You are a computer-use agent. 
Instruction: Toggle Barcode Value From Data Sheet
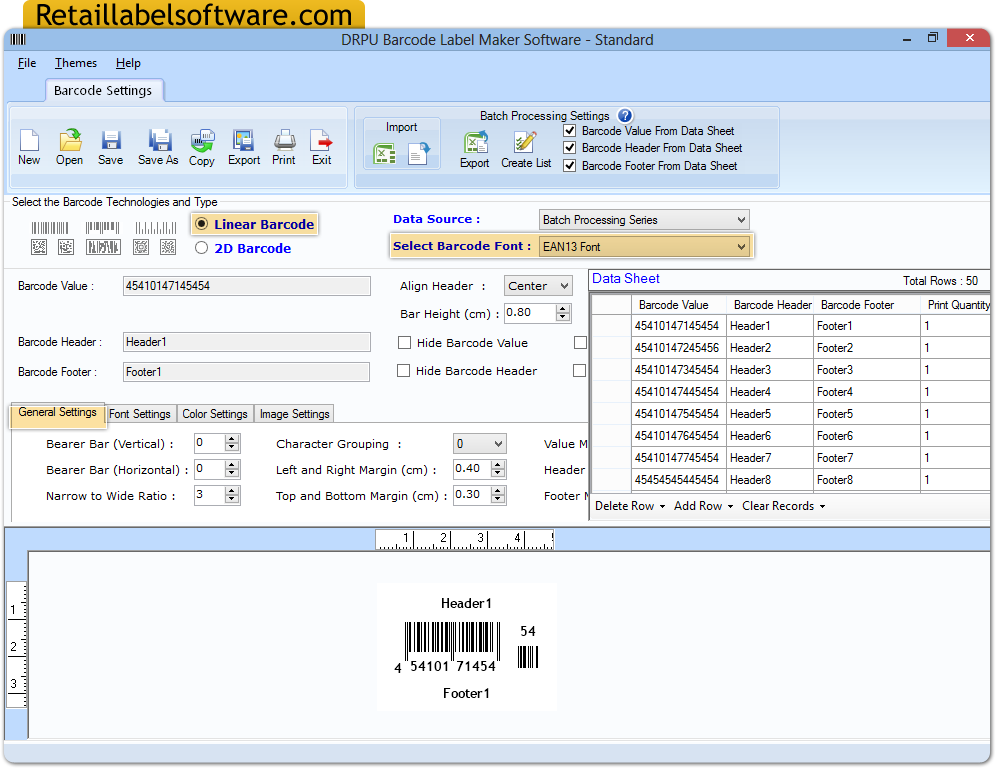click(x=570, y=131)
